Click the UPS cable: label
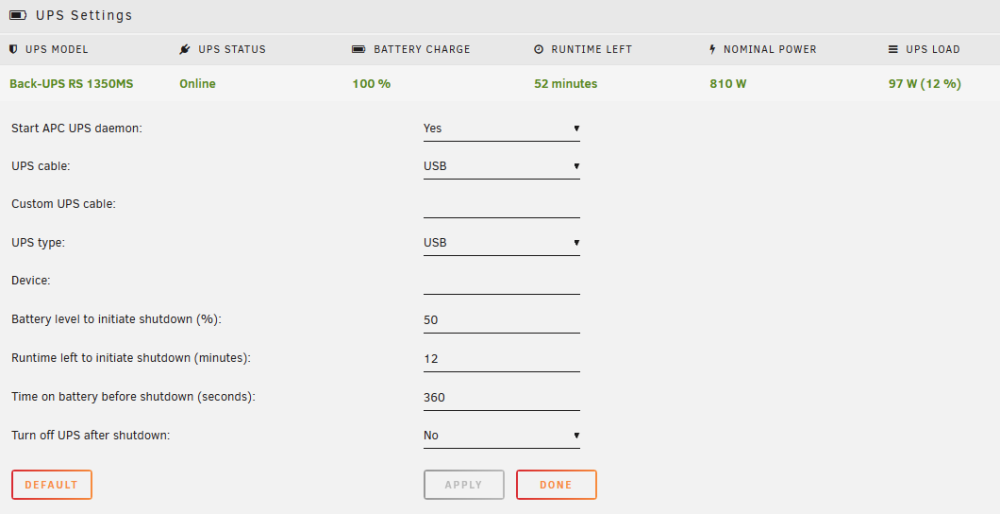The height and width of the screenshot is (514, 1000). tap(41, 166)
